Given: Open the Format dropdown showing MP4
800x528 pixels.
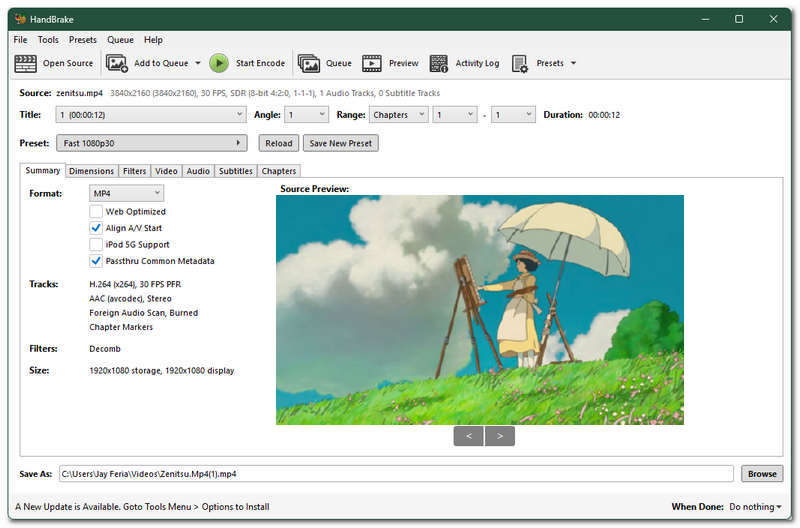Looking at the screenshot, I should (127, 193).
